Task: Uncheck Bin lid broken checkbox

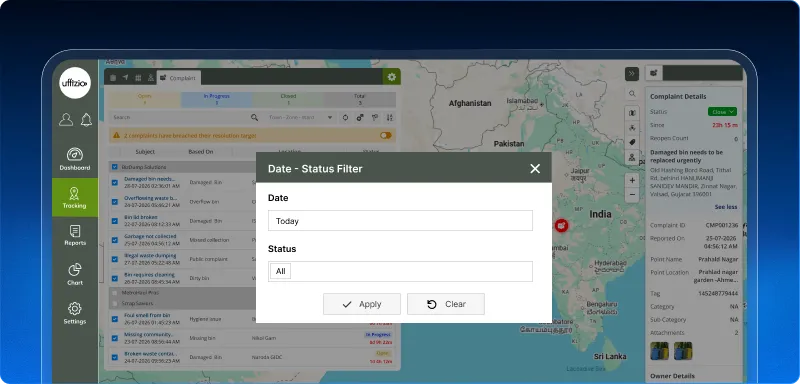Action: click(x=115, y=220)
